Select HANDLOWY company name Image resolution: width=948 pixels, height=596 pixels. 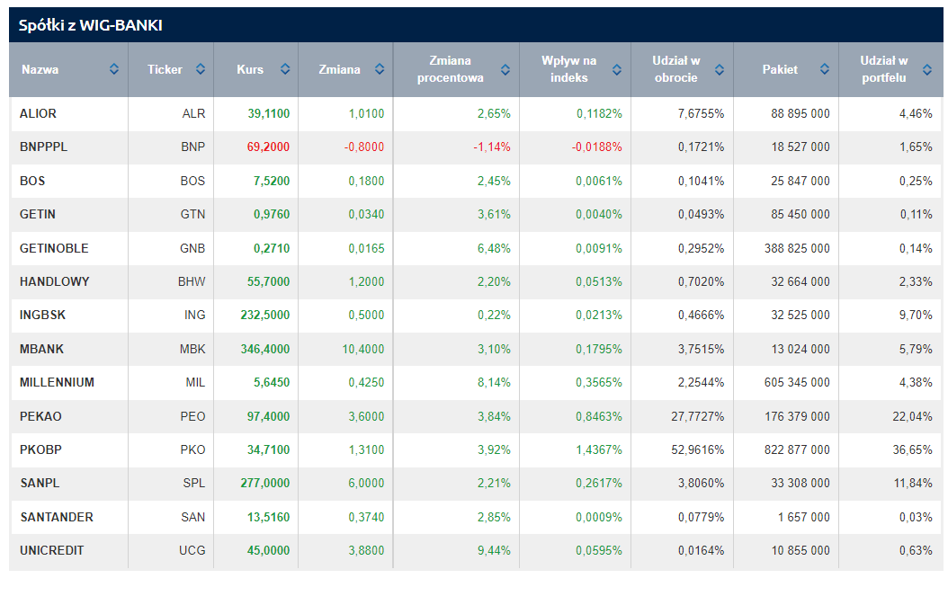[54, 282]
